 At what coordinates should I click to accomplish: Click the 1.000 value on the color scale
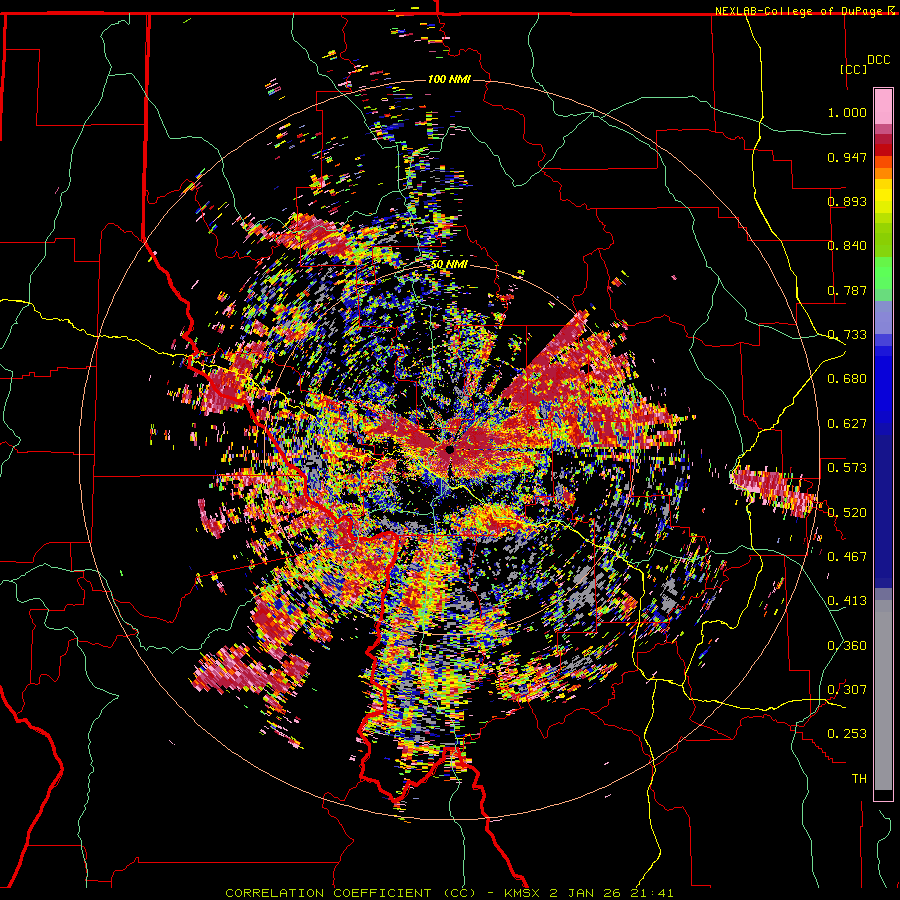click(847, 112)
